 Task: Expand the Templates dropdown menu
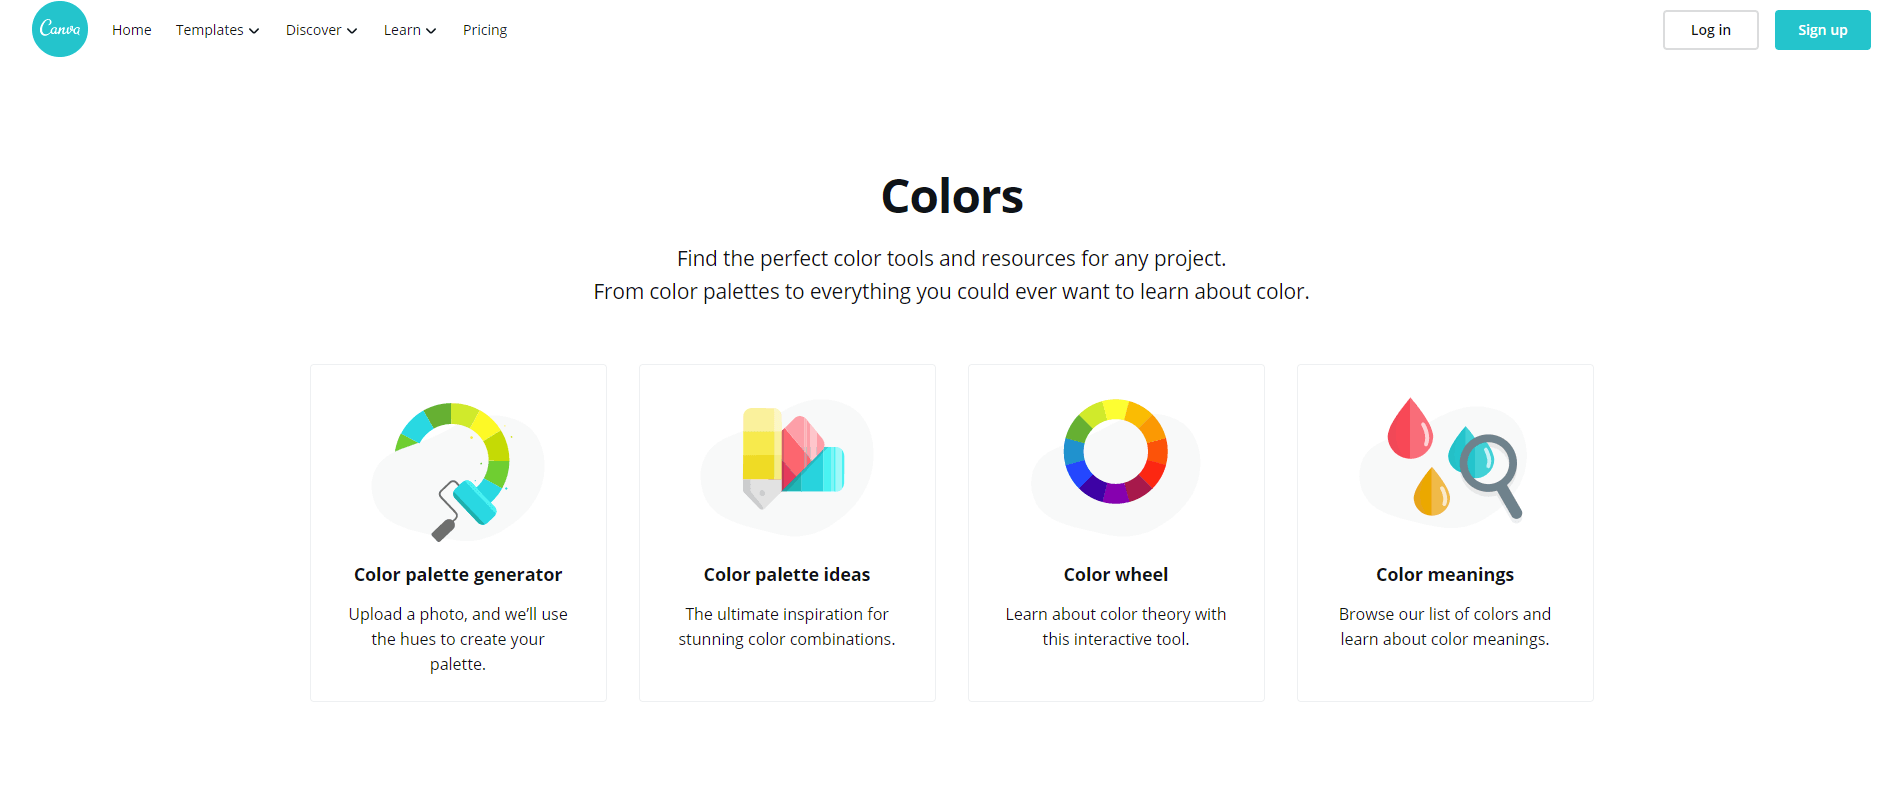[x=217, y=30]
